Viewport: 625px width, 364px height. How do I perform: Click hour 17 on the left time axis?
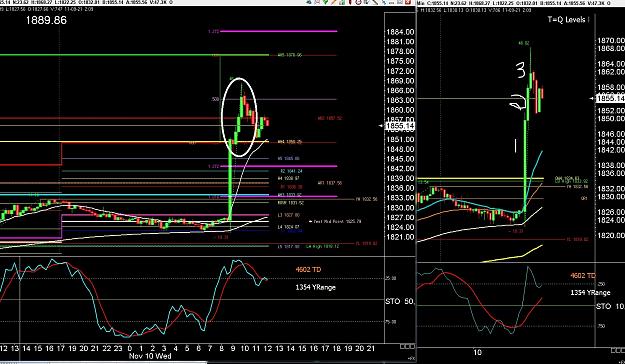click(x=61, y=348)
